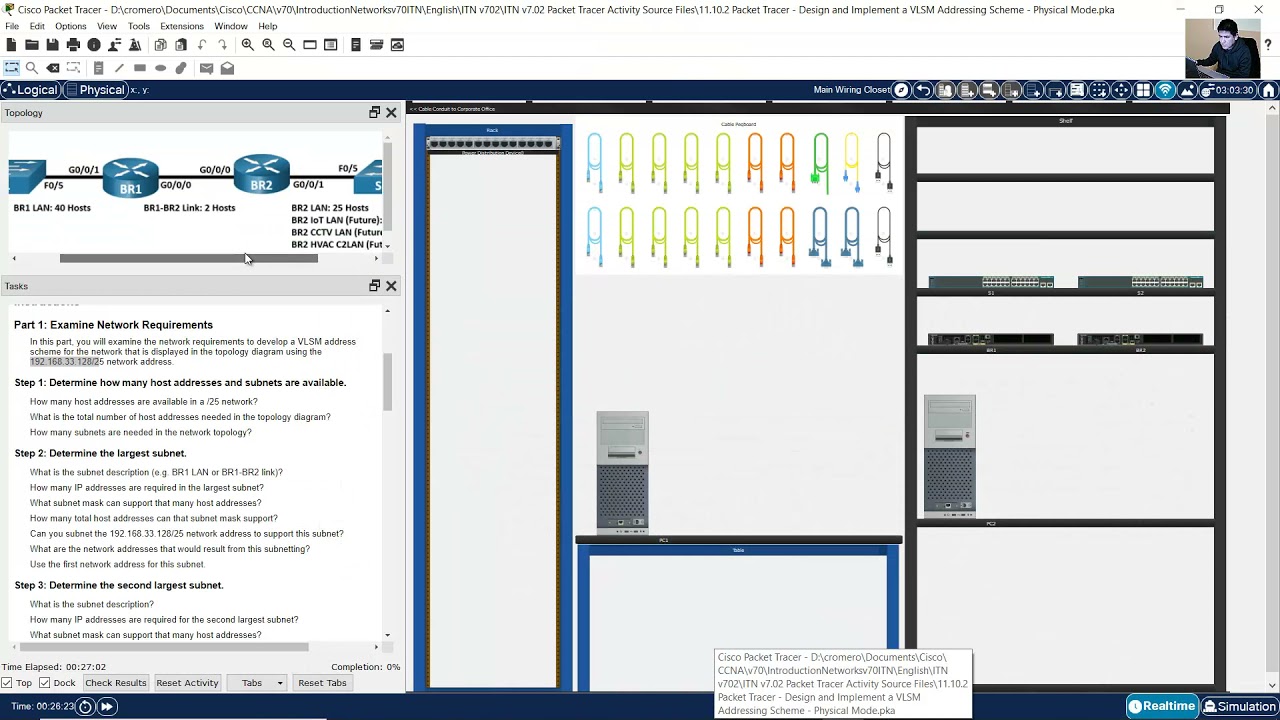Viewport: 1280px width, 720px height.
Task: Select the Delete tool icon
Action: tap(53, 68)
